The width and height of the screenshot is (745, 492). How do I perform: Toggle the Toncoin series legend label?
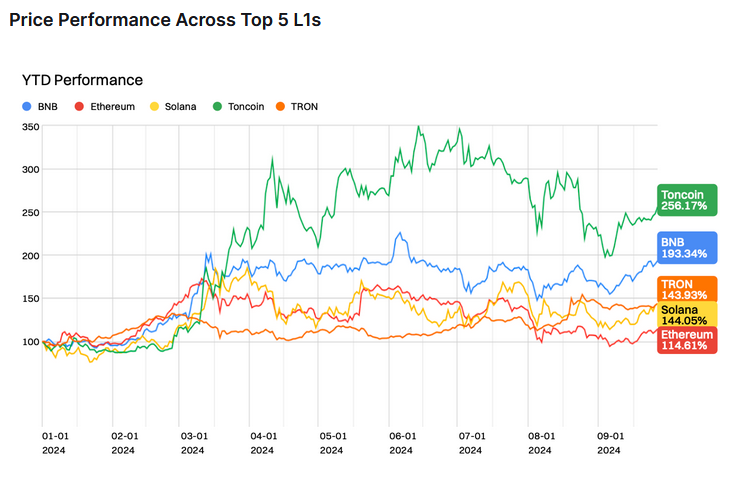pos(246,107)
